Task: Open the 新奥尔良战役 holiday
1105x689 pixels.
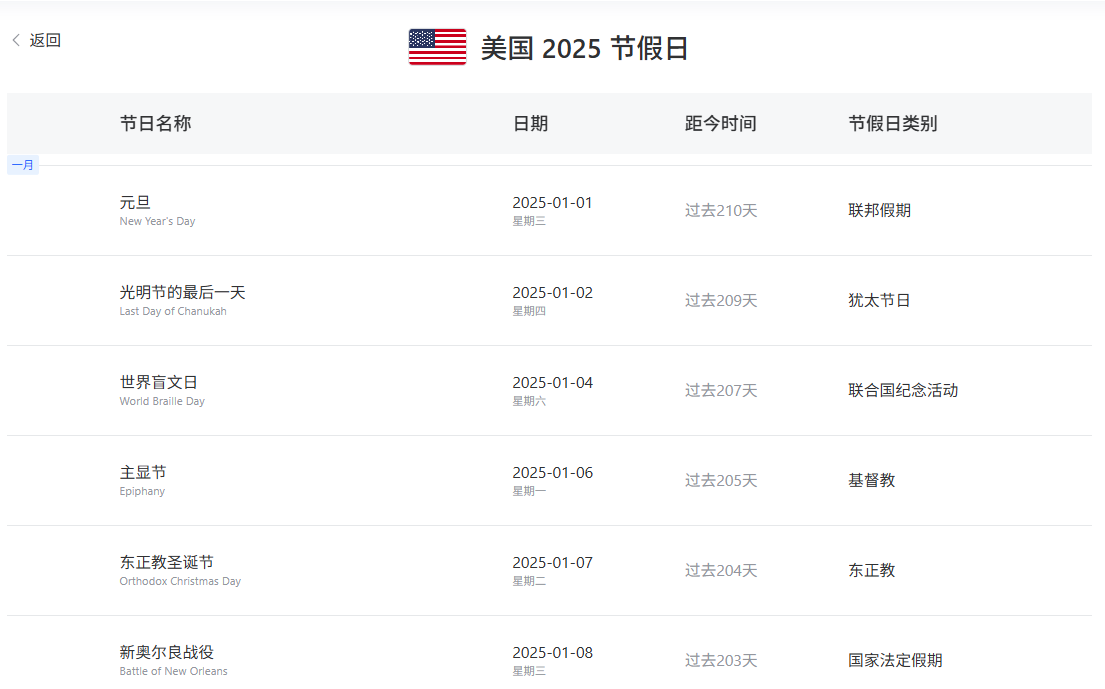Action: (166, 653)
